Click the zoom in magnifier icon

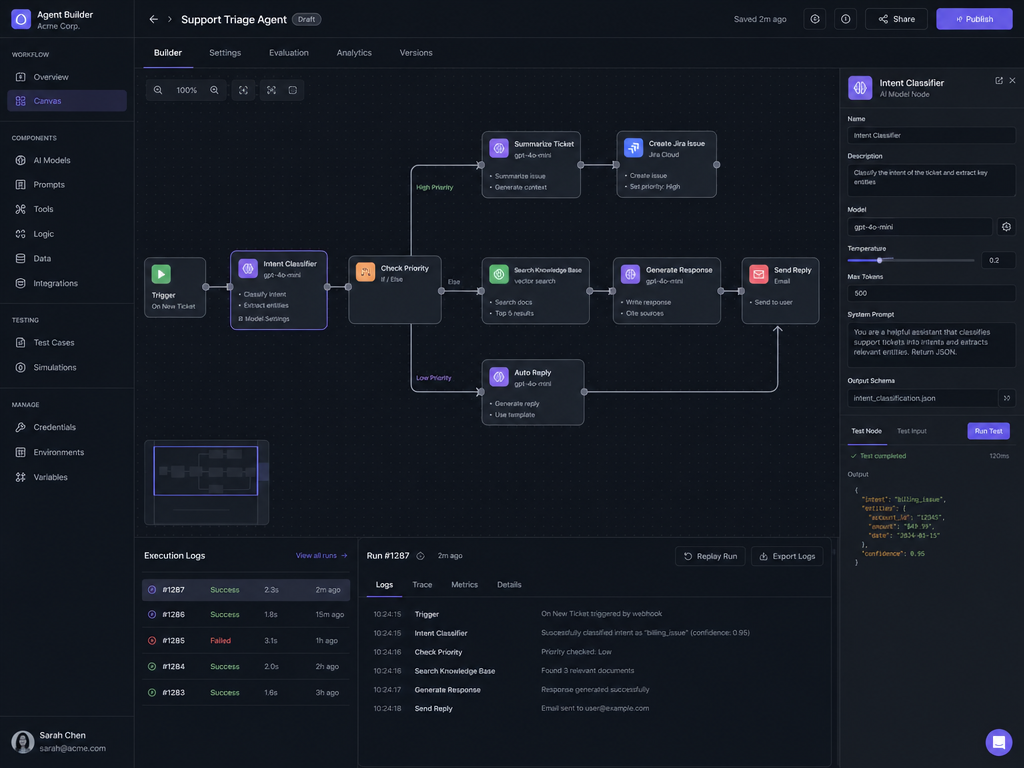click(x=214, y=90)
